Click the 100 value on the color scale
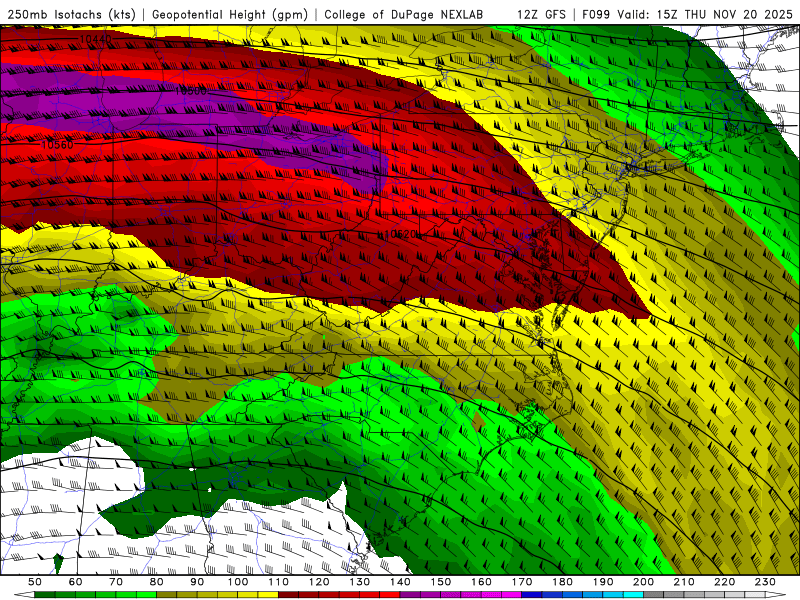Viewport: 800px width, 600px height. 238,582
